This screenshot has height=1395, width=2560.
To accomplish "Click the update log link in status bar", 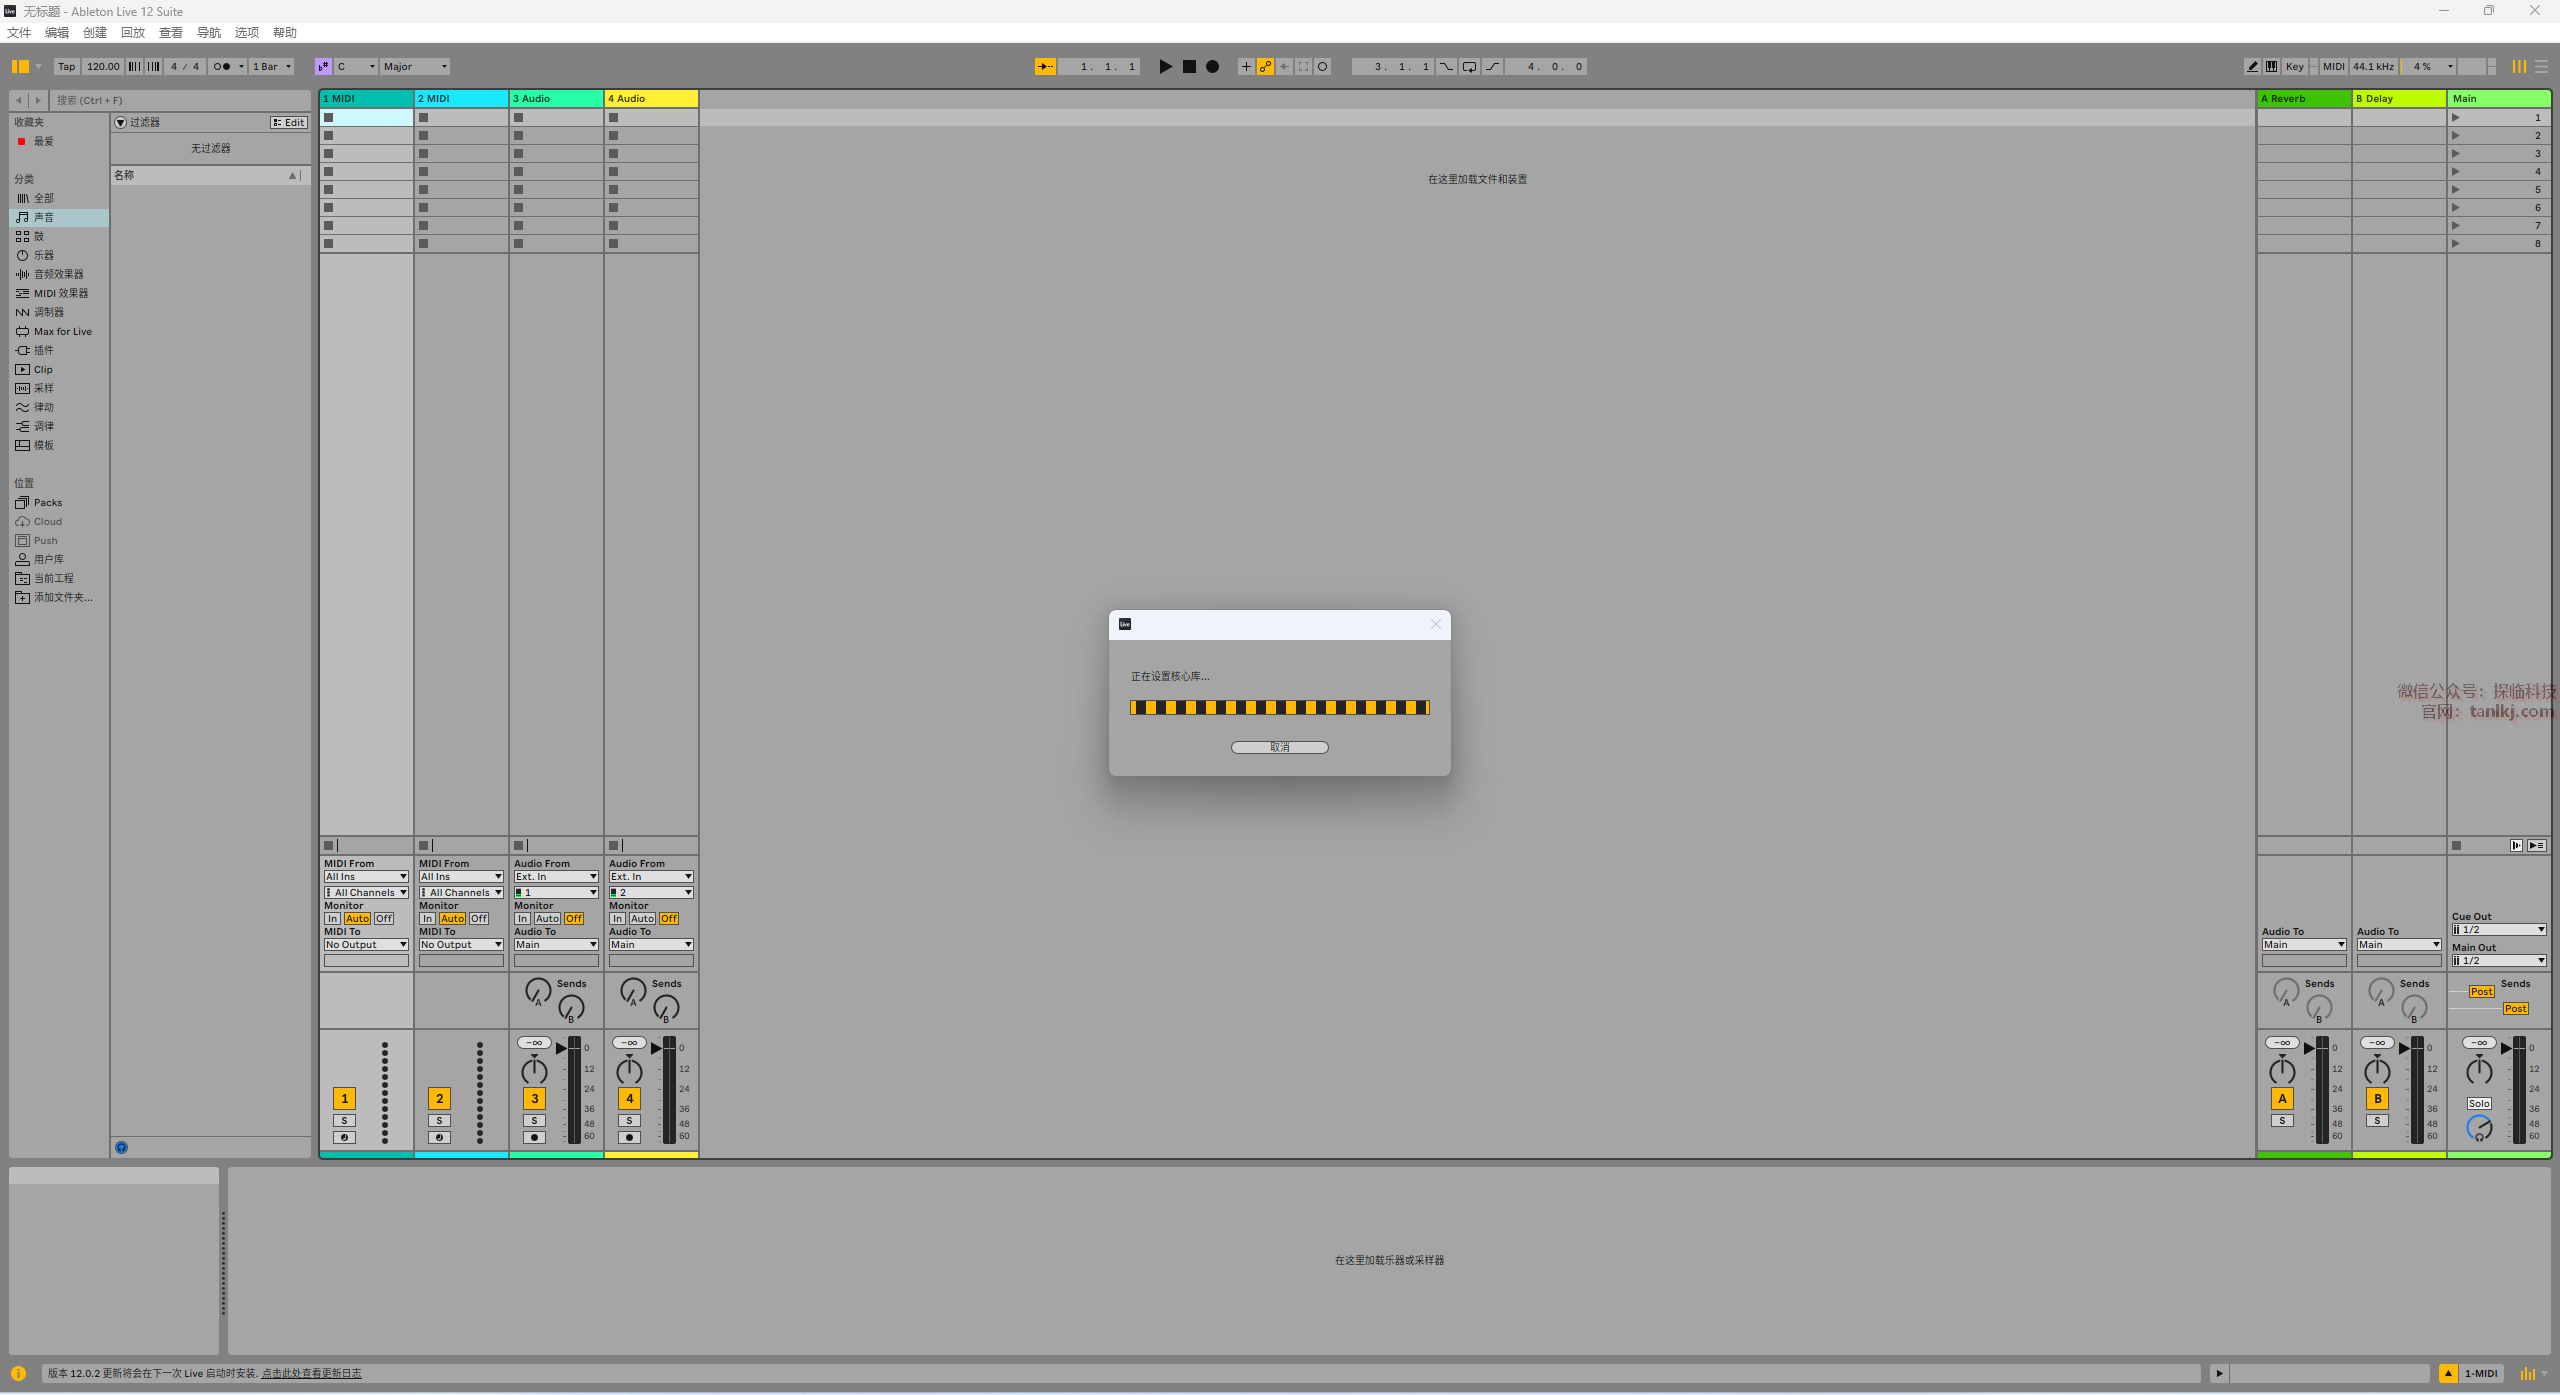I will [311, 1373].
